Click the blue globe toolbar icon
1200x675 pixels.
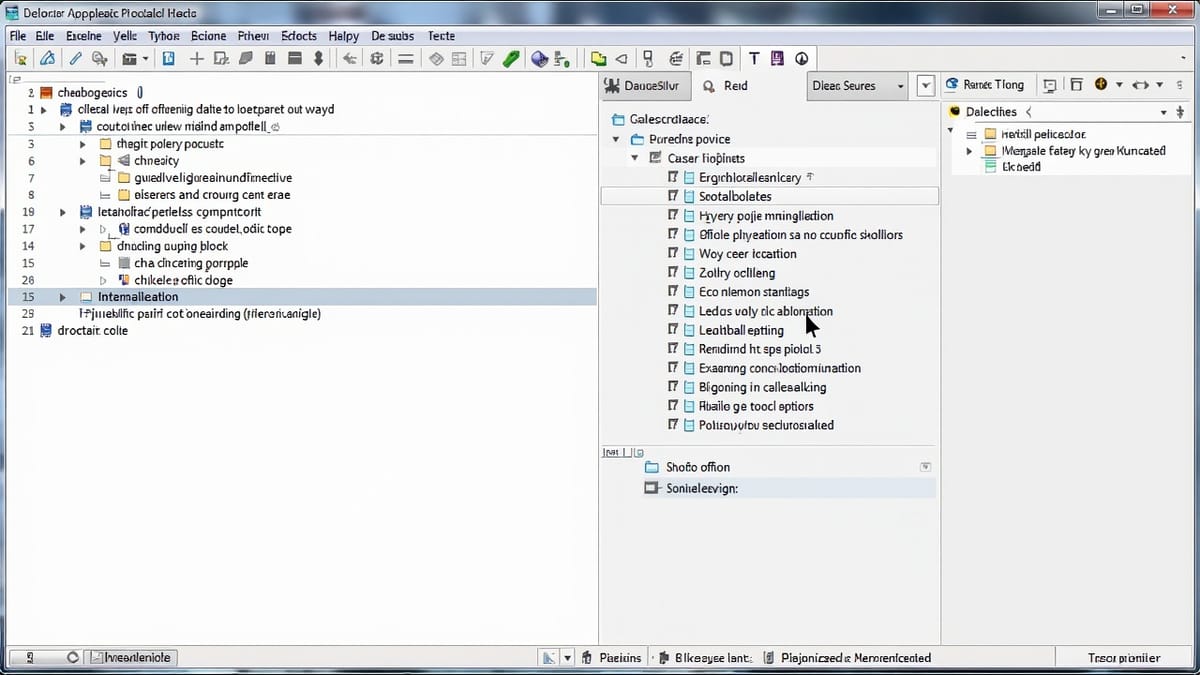click(x=540, y=59)
